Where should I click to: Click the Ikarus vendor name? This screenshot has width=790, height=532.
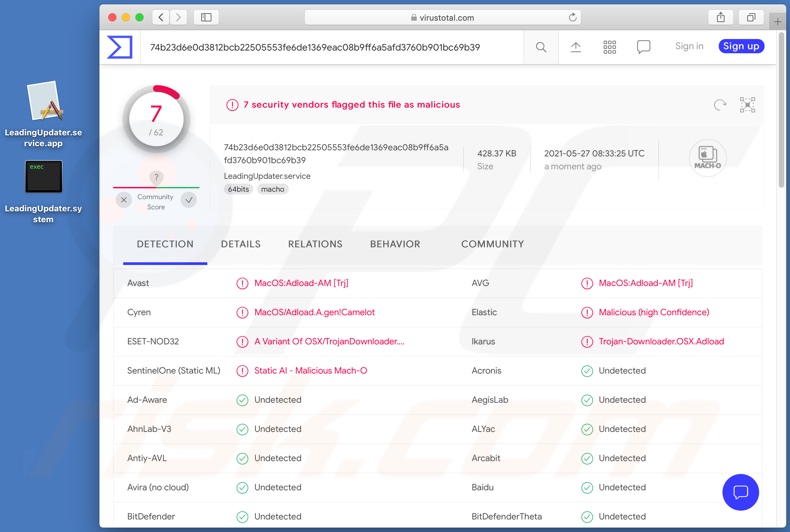pos(483,342)
